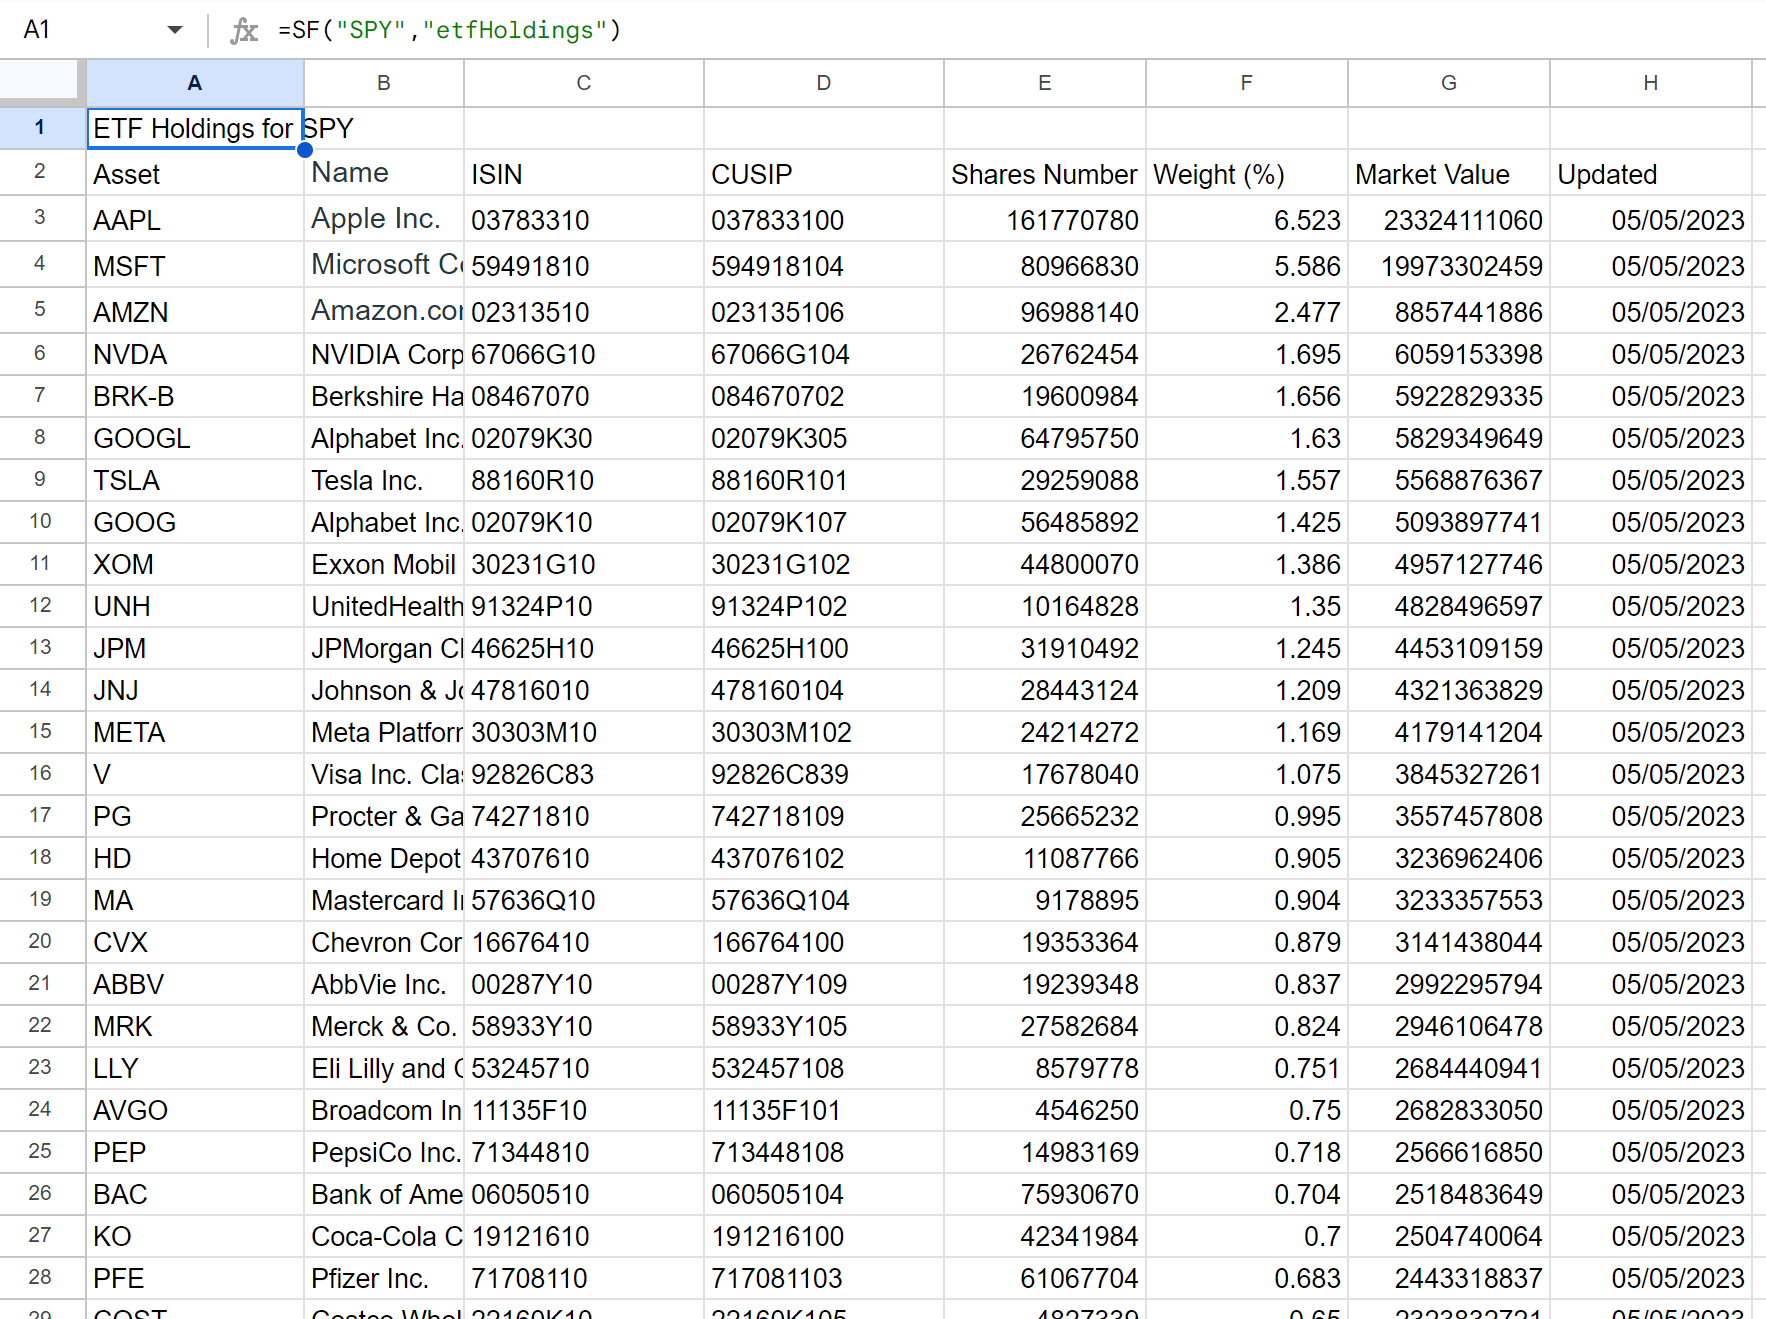Select the column G header
The width and height of the screenshot is (1766, 1319).
(1449, 83)
